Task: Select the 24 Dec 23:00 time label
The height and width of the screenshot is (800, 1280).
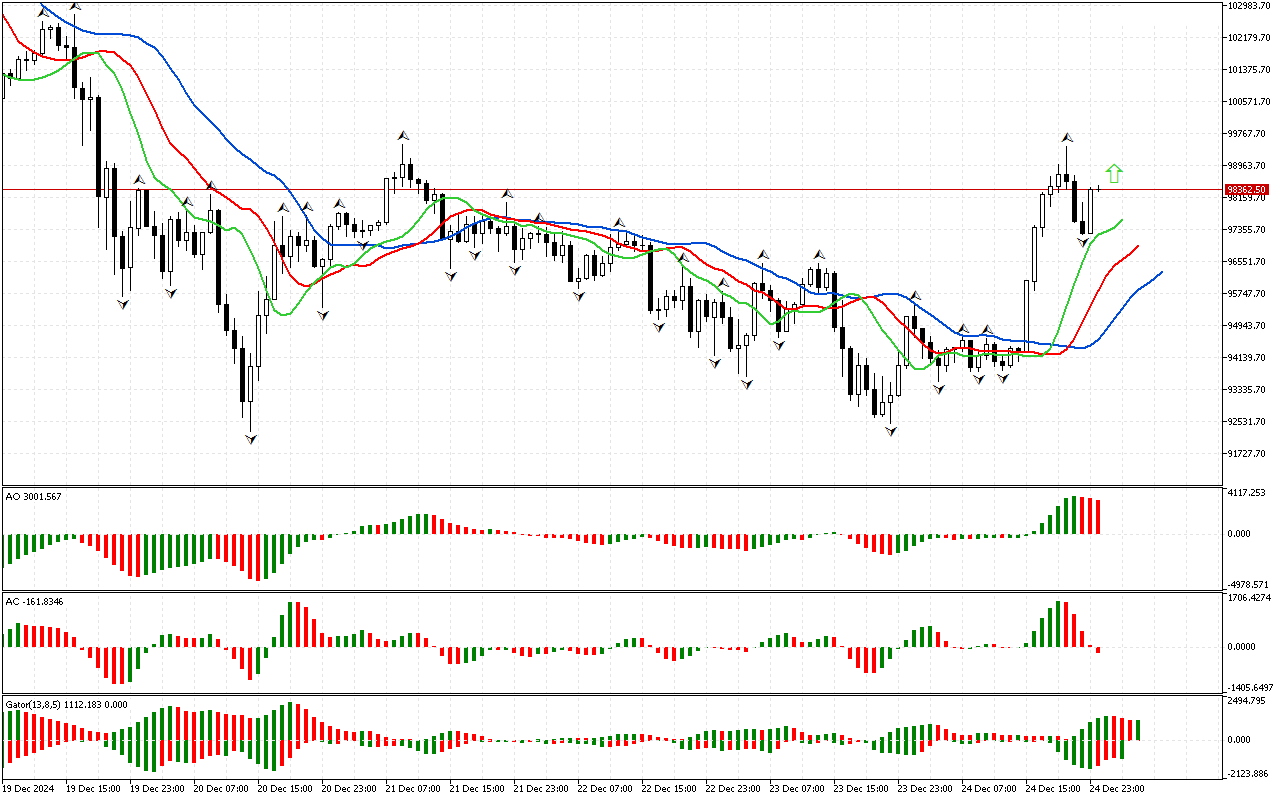Action: point(1117,788)
